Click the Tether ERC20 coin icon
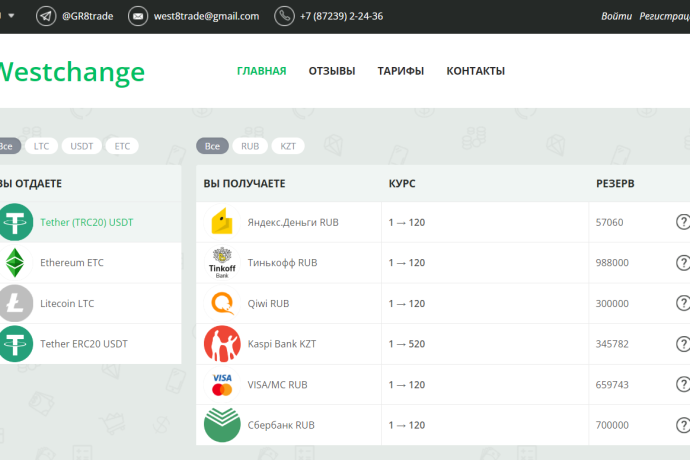Screen dimensions: 690x460 (x=15, y=344)
